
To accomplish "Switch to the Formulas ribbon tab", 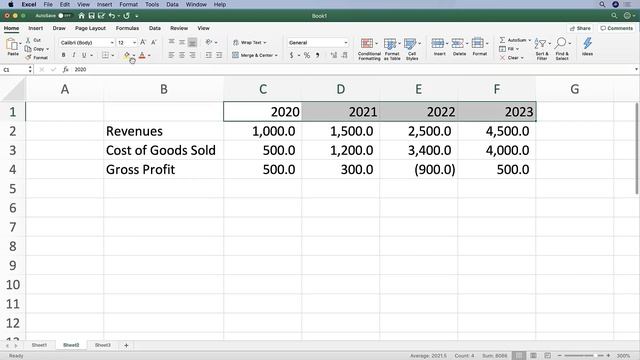I will coord(127,28).
